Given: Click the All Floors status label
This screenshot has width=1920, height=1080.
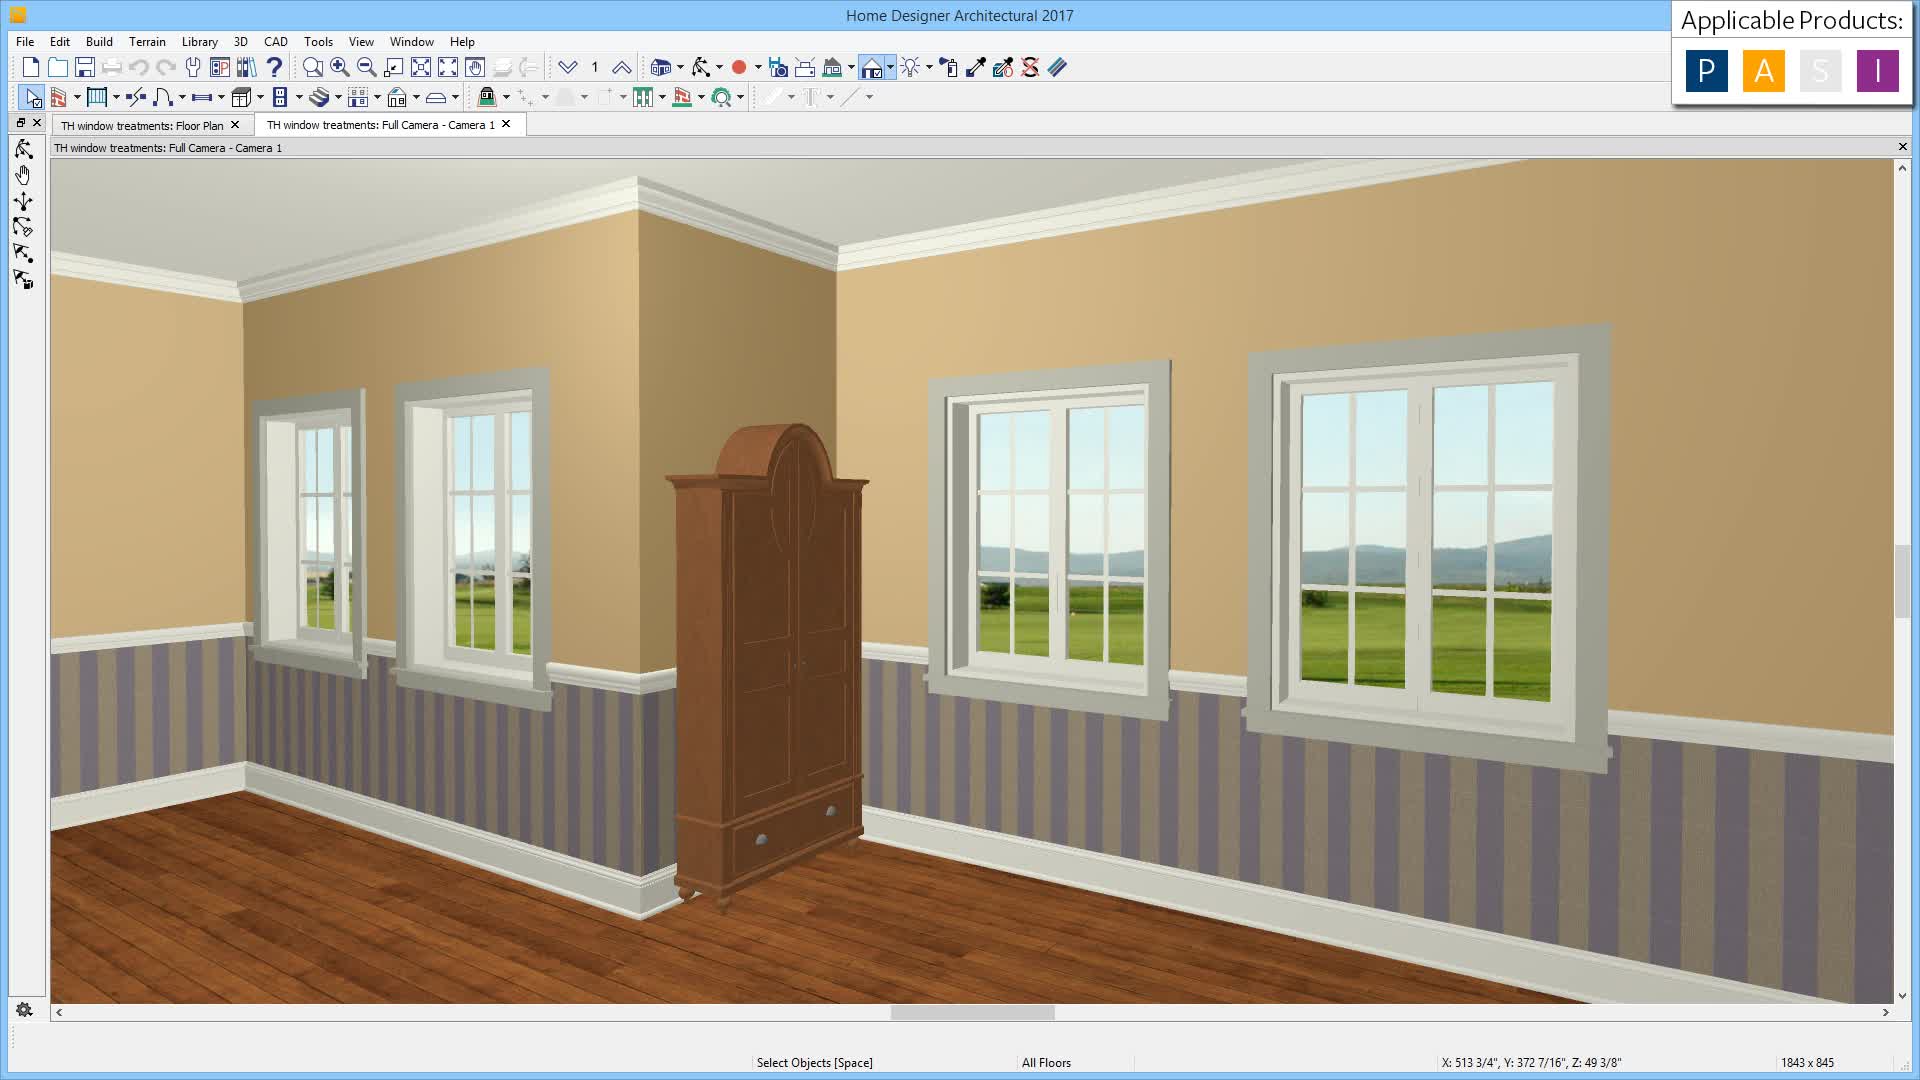Looking at the screenshot, I should coord(1046,1063).
